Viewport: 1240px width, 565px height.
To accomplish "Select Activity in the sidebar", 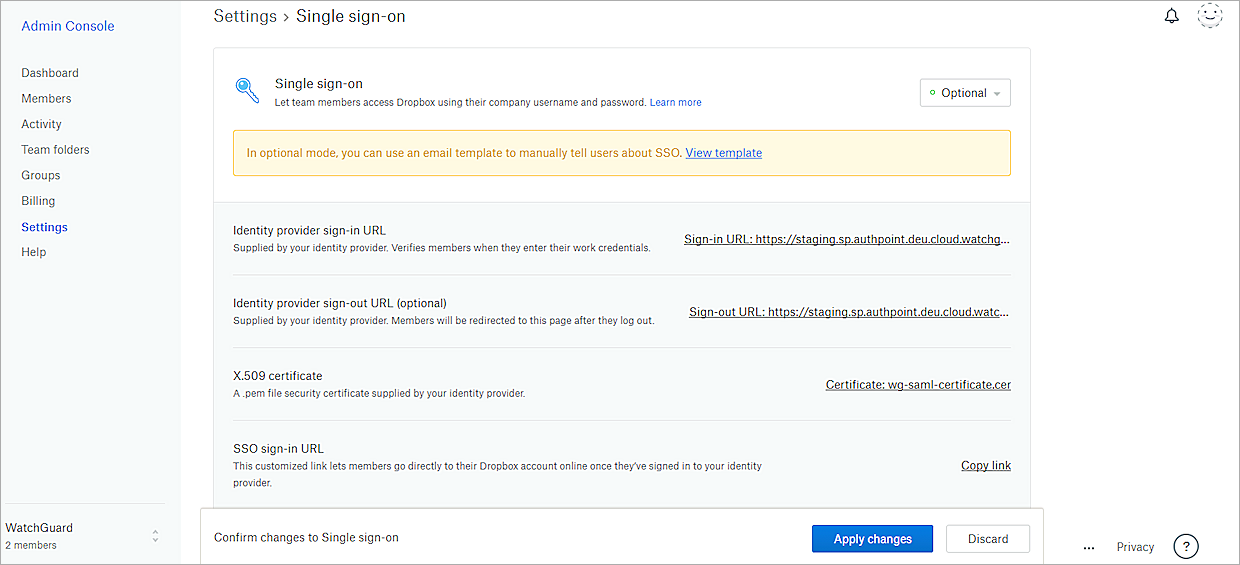I will tap(41, 124).
